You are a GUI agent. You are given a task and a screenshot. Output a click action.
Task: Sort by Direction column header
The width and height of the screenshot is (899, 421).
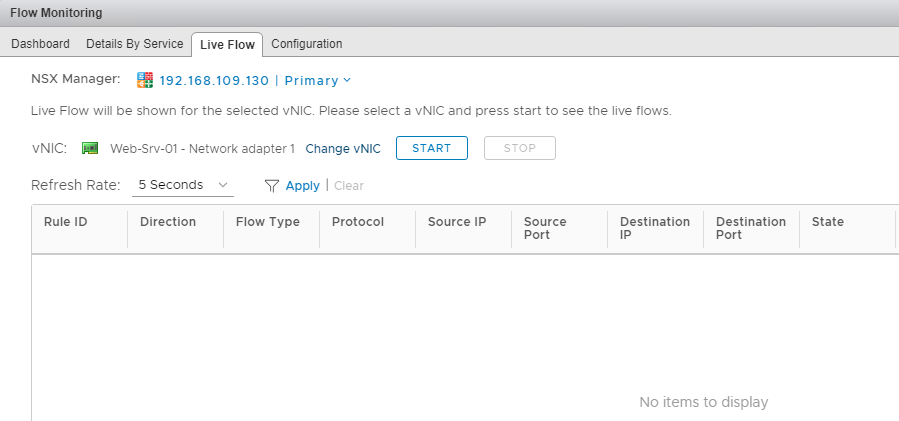point(168,222)
